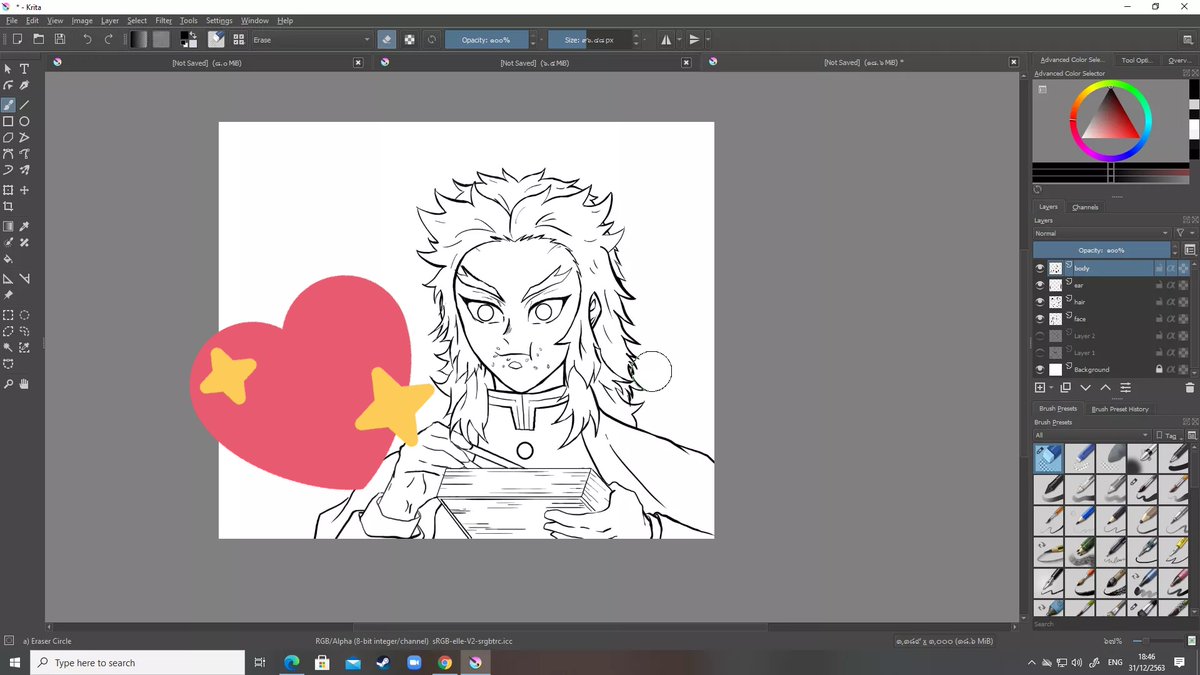Image resolution: width=1200 pixels, height=675 pixels.
Task: Select the Pan hand tool
Action: point(25,384)
